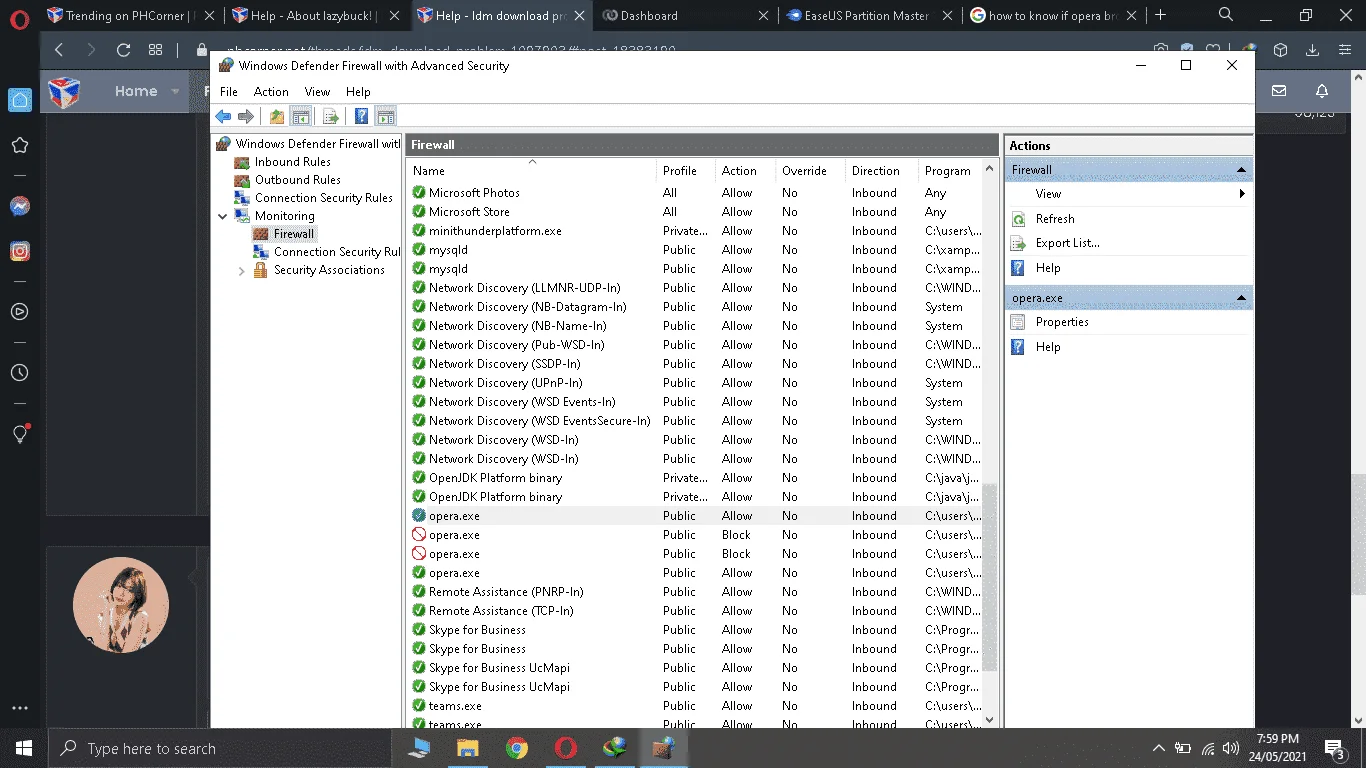Click the Export List toolbar icon
1366x768 pixels.
click(x=331, y=117)
